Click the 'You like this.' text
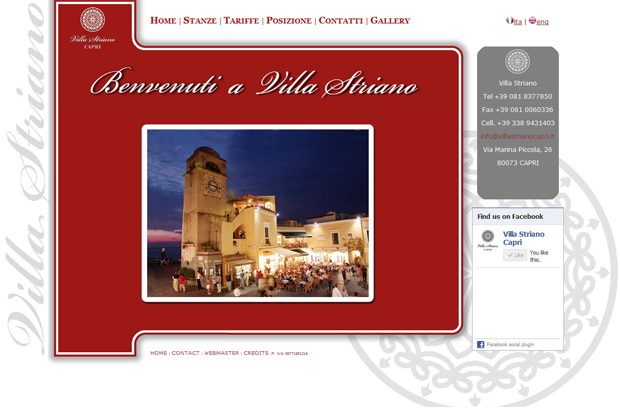 pos(539,256)
